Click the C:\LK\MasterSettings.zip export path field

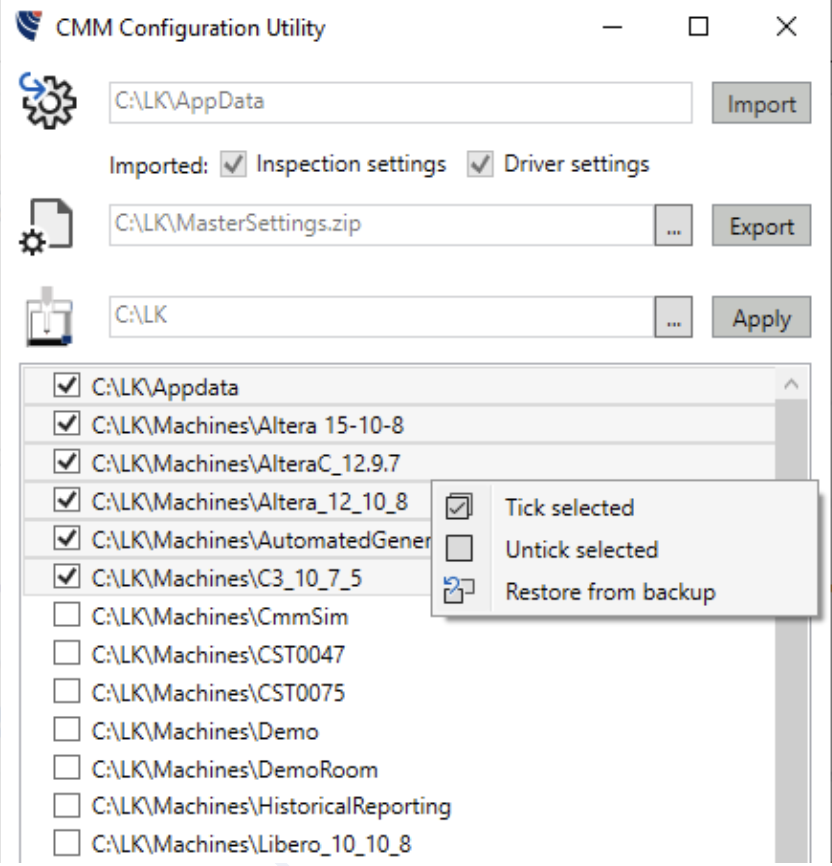[382, 225]
